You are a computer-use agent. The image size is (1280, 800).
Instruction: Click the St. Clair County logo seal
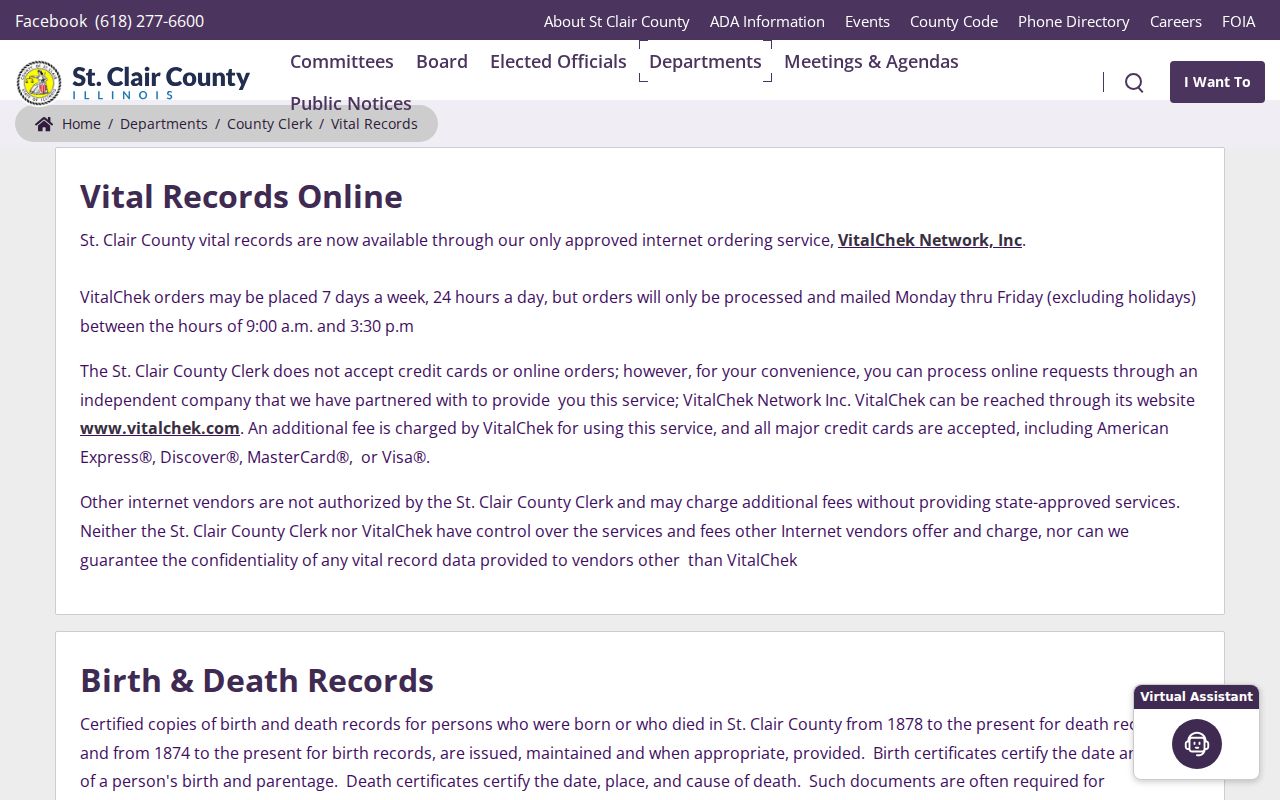coord(39,82)
